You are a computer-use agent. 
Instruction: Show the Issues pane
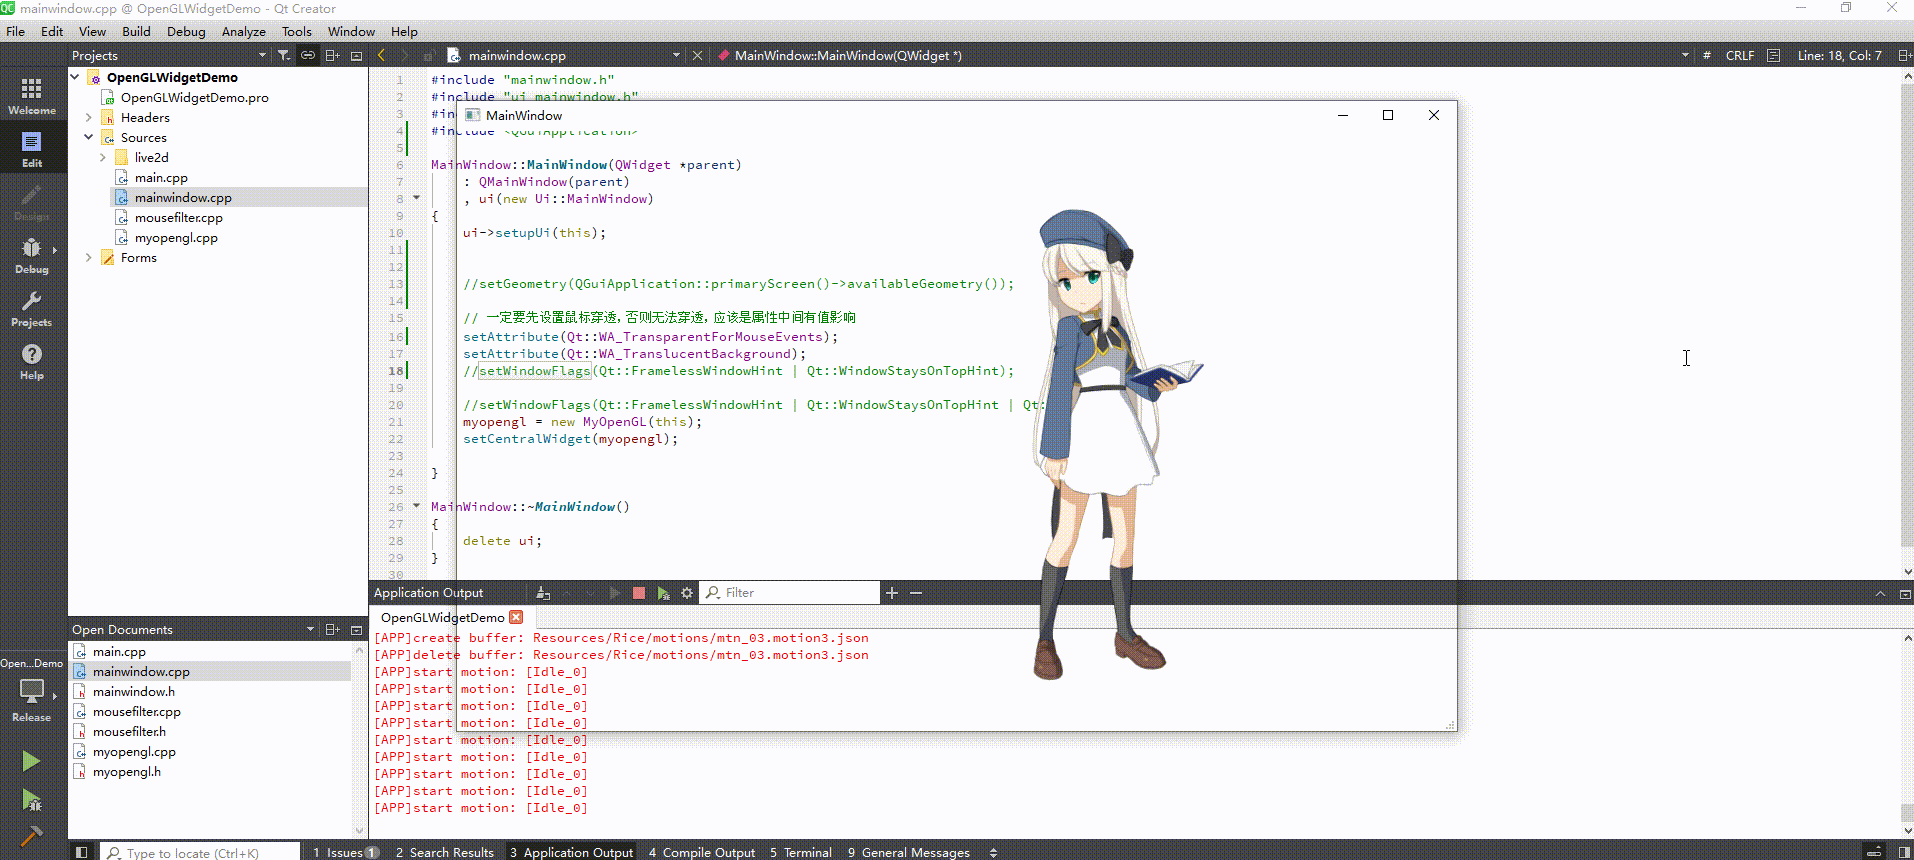click(x=345, y=852)
